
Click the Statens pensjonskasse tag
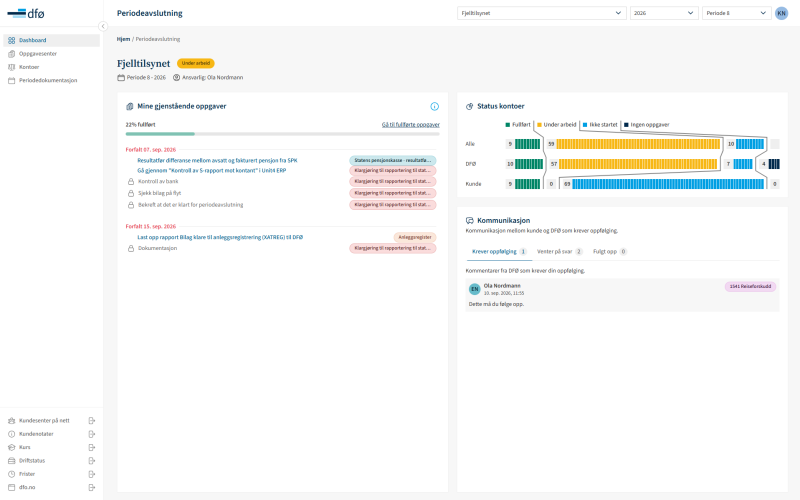pos(392,160)
